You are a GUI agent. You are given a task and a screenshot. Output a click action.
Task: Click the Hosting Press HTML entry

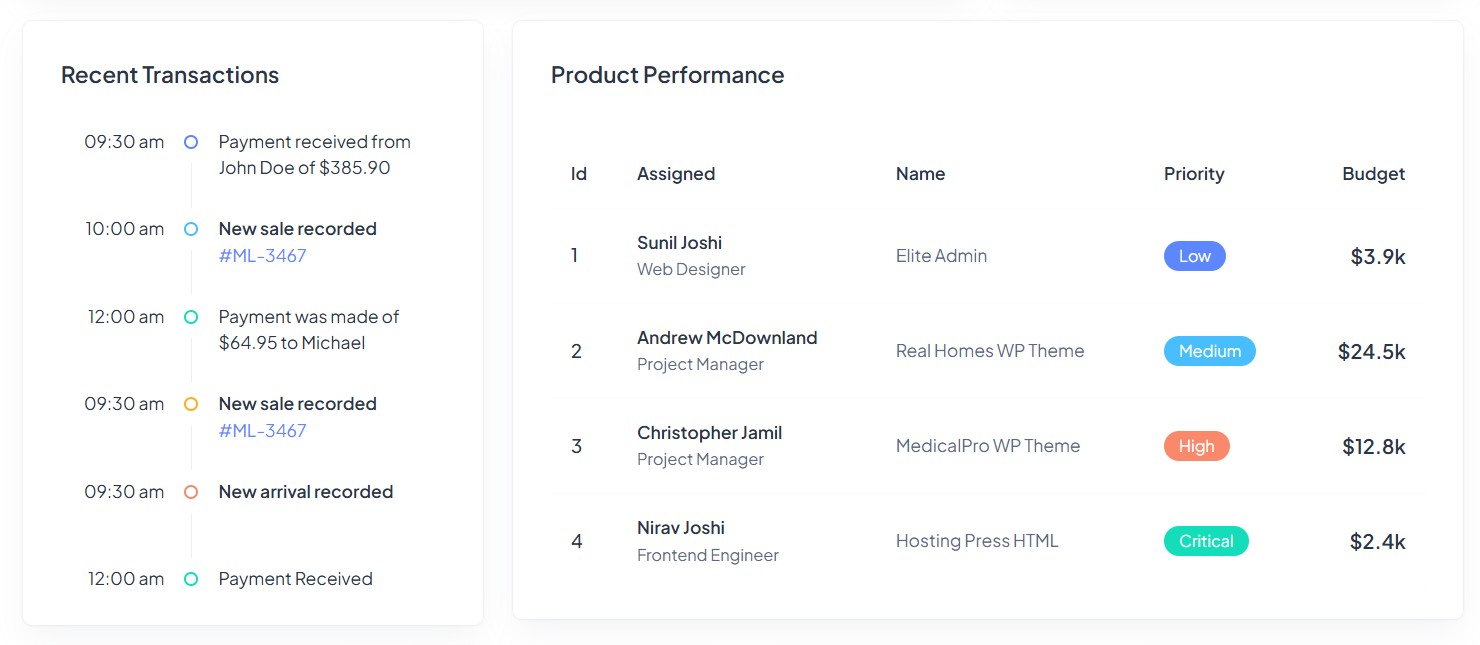coord(977,541)
